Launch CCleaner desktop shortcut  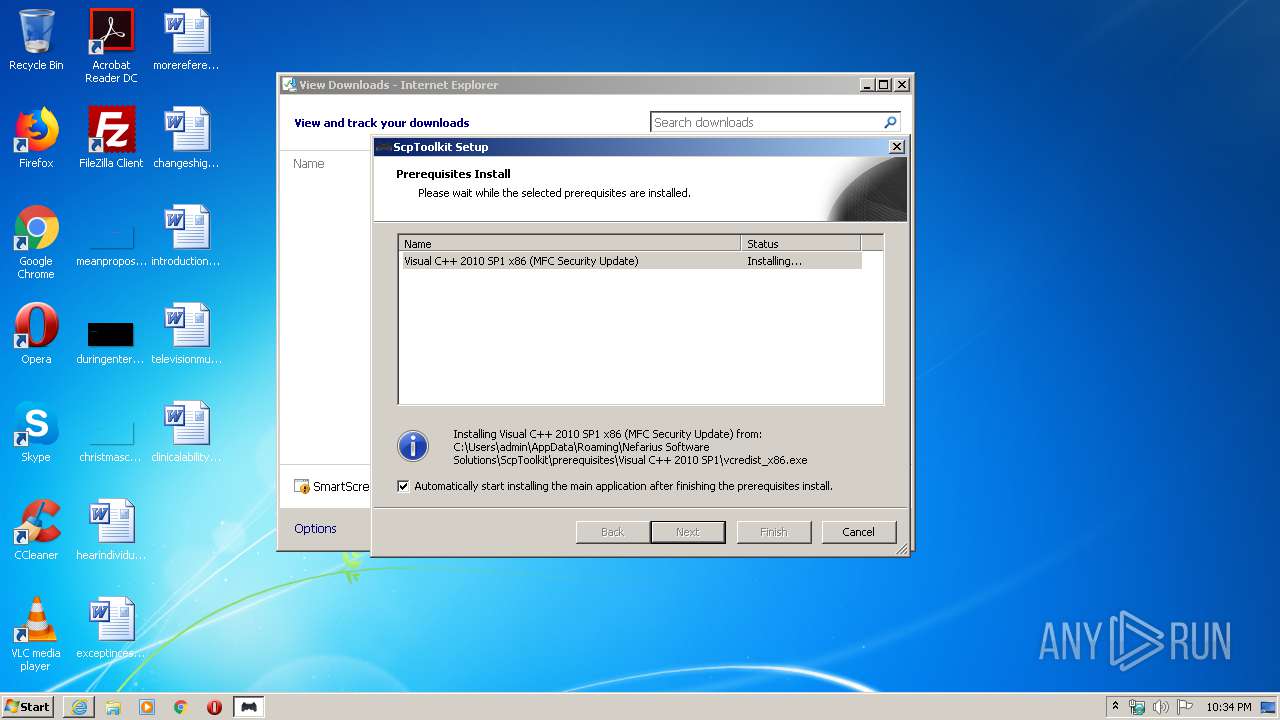[36, 530]
